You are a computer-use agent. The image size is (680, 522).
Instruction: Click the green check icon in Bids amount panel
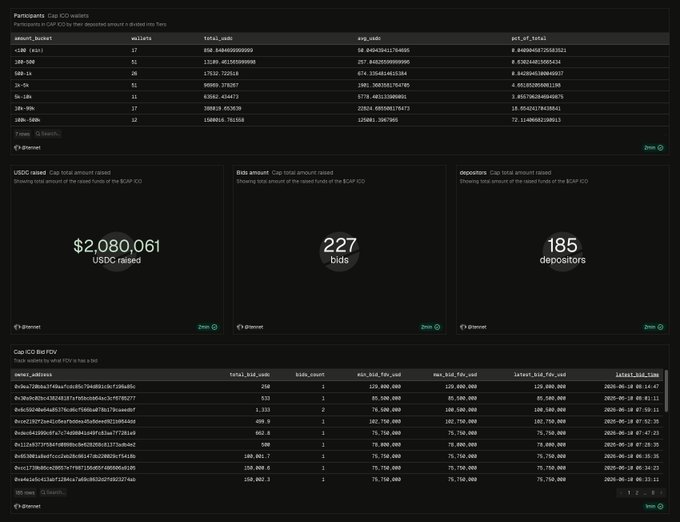(437, 327)
